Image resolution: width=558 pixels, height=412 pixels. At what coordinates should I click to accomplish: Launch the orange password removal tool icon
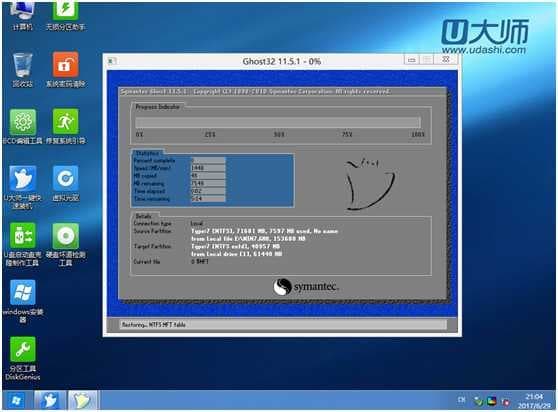(x=65, y=70)
